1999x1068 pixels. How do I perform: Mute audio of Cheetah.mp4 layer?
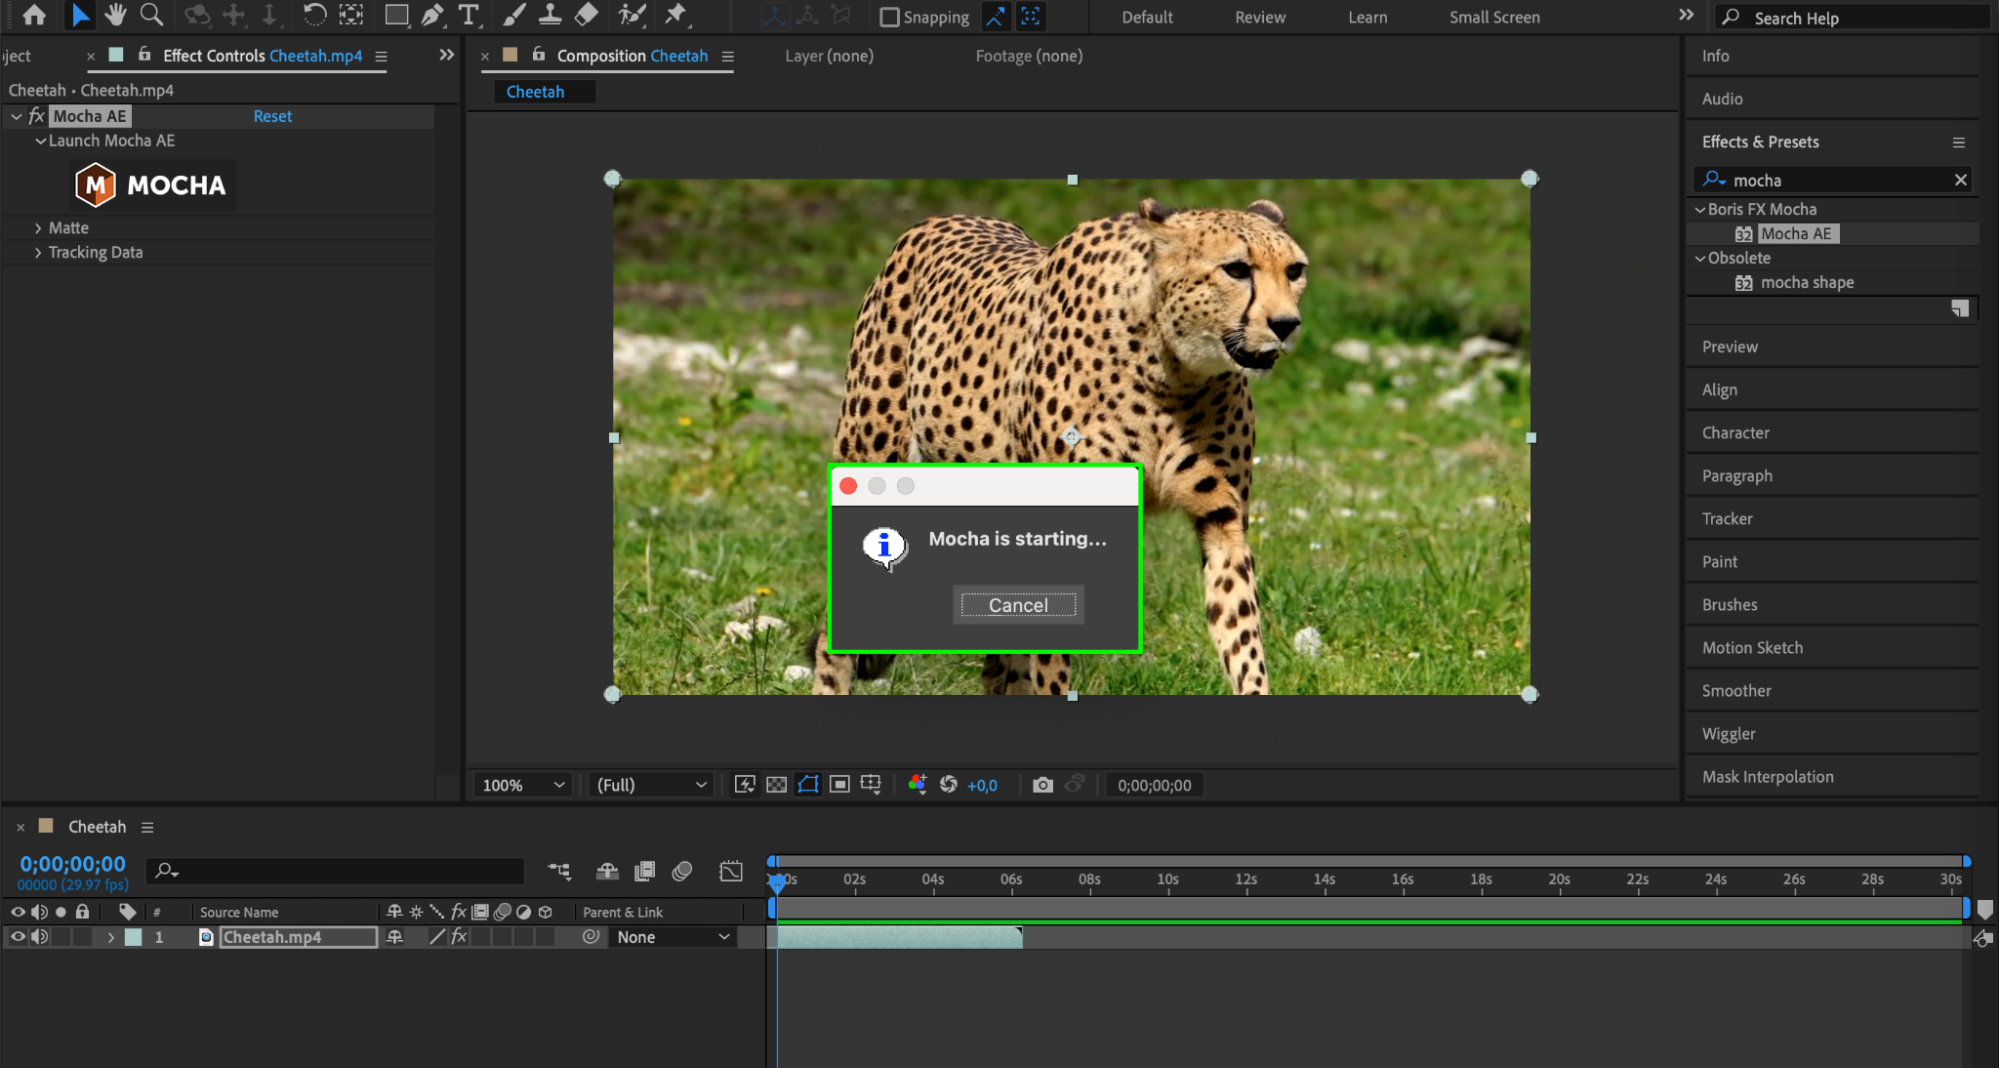coord(40,937)
